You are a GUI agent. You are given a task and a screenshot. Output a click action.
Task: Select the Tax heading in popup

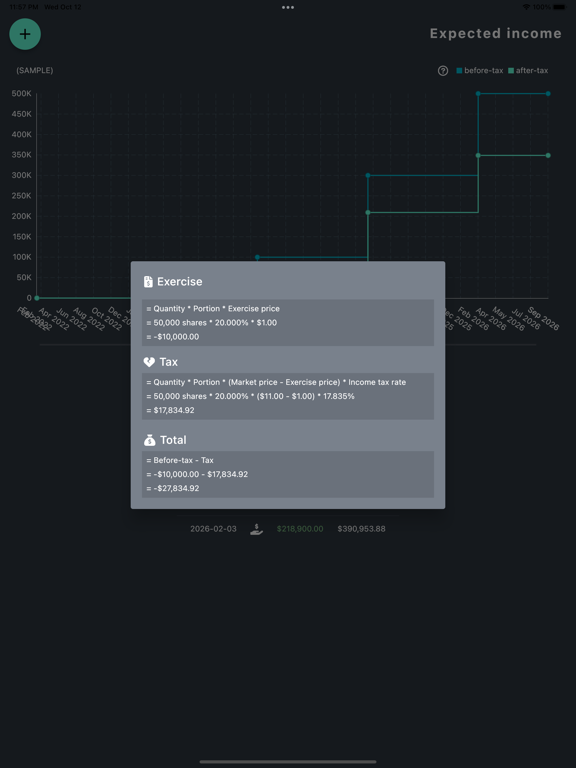click(168, 362)
